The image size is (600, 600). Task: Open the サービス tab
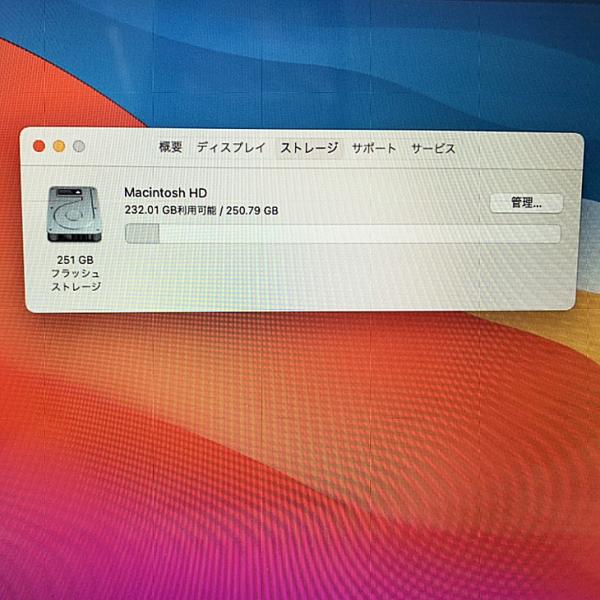(x=433, y=148)
